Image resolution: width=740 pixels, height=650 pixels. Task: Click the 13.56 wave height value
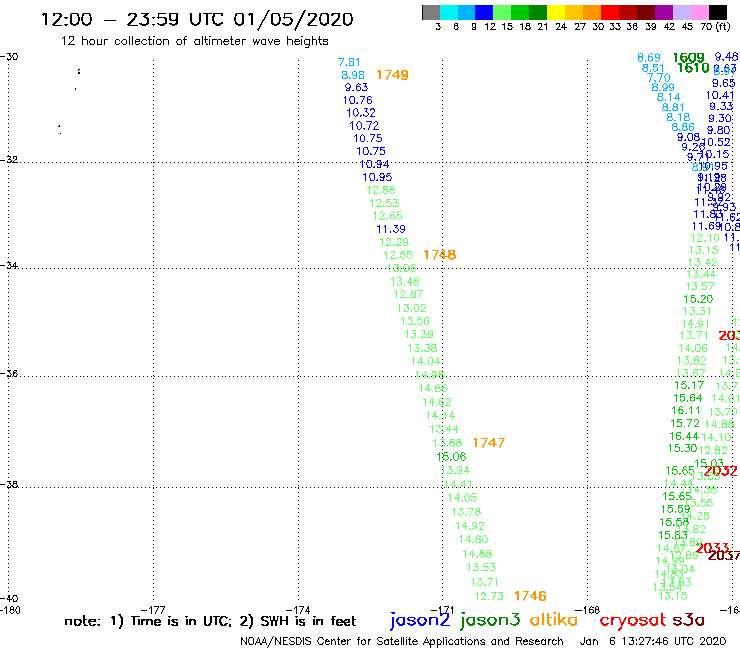415,321
